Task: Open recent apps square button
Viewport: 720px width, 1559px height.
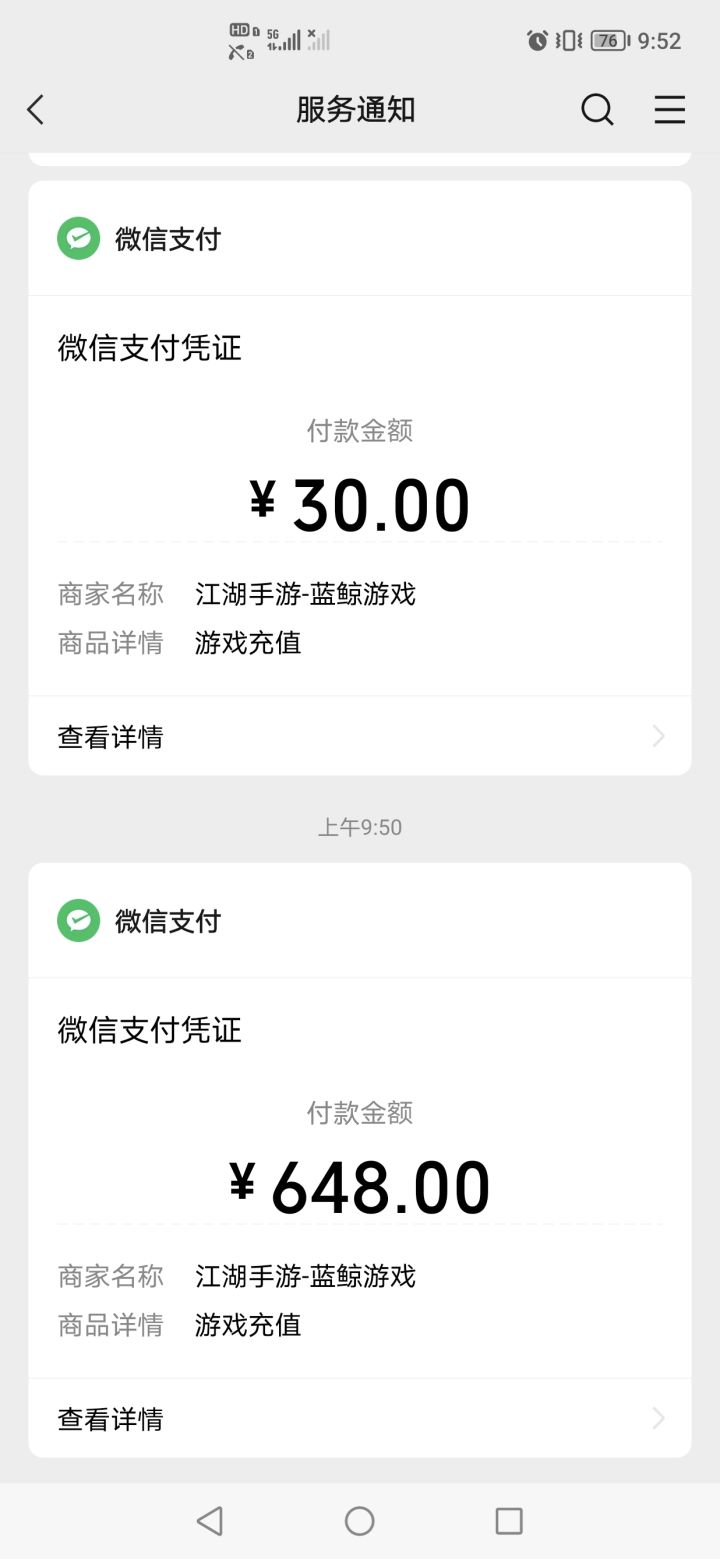Action: click(x=509, y=1521)
